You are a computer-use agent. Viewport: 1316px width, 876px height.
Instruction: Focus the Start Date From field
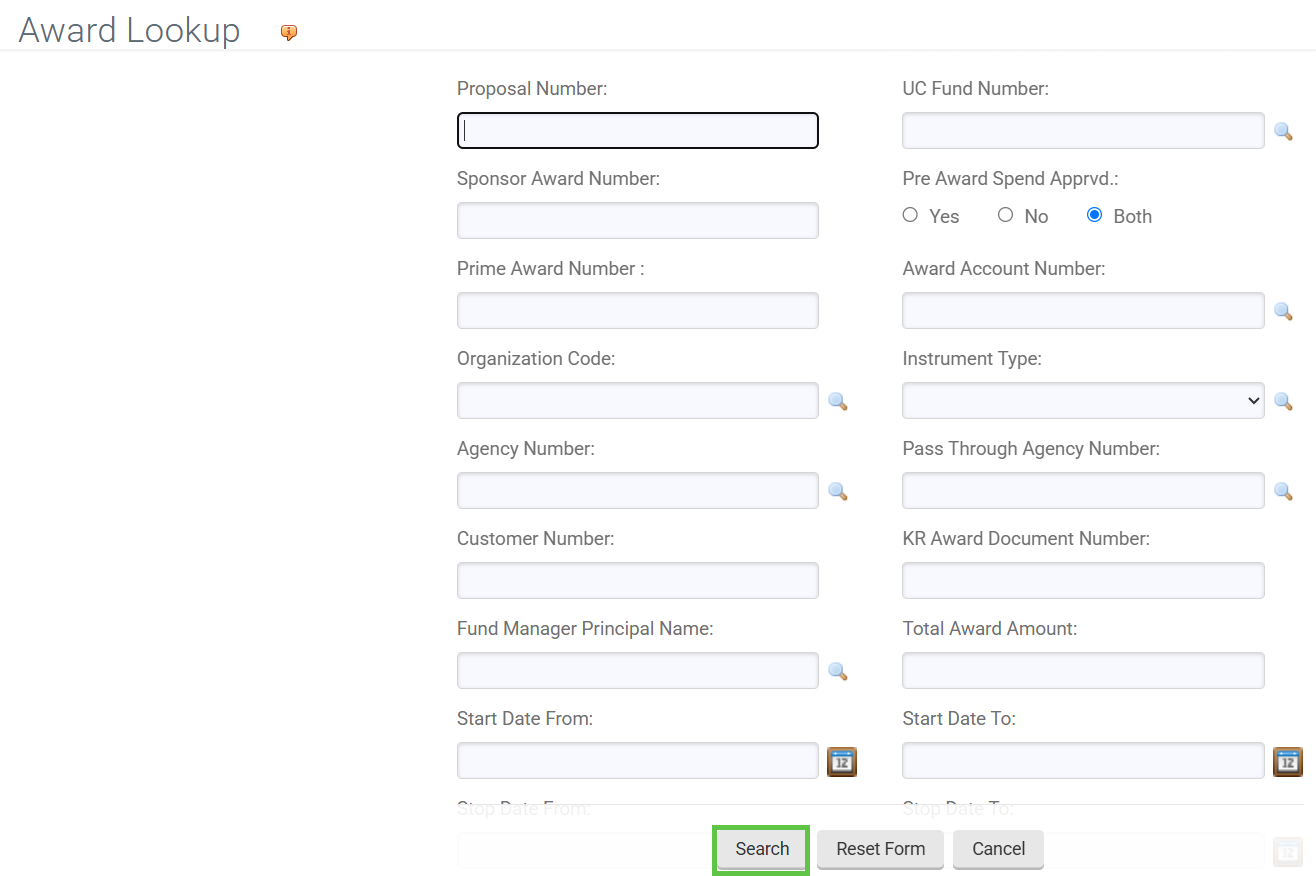638,760
